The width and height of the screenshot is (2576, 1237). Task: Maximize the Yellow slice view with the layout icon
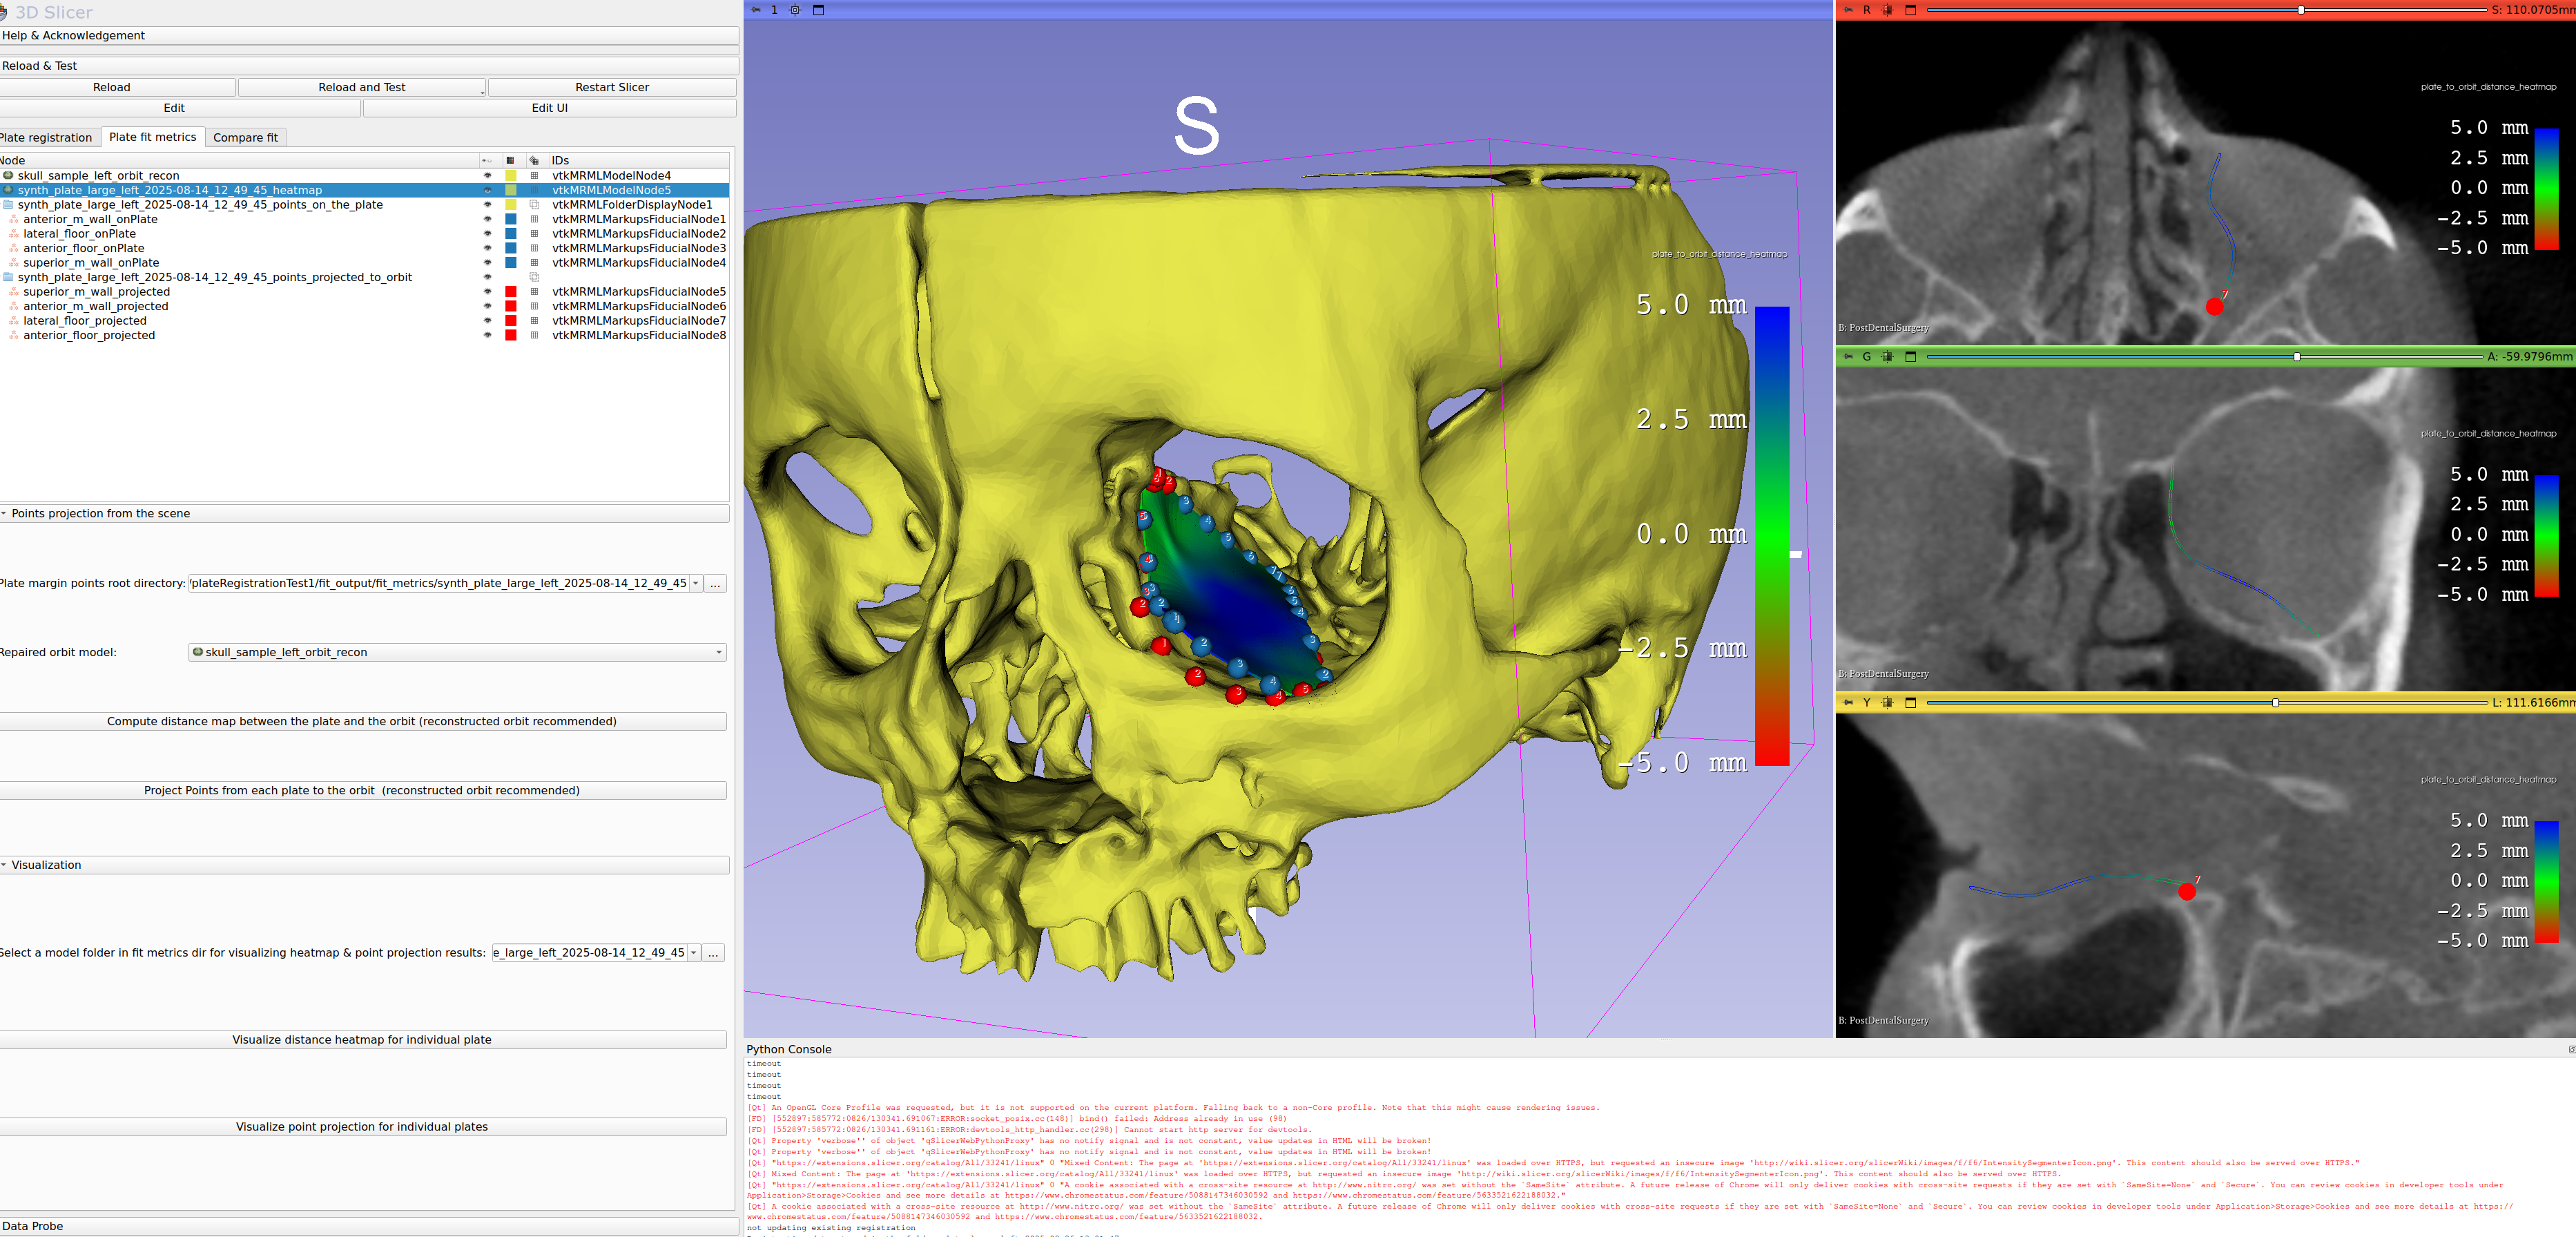(1910, 703)
